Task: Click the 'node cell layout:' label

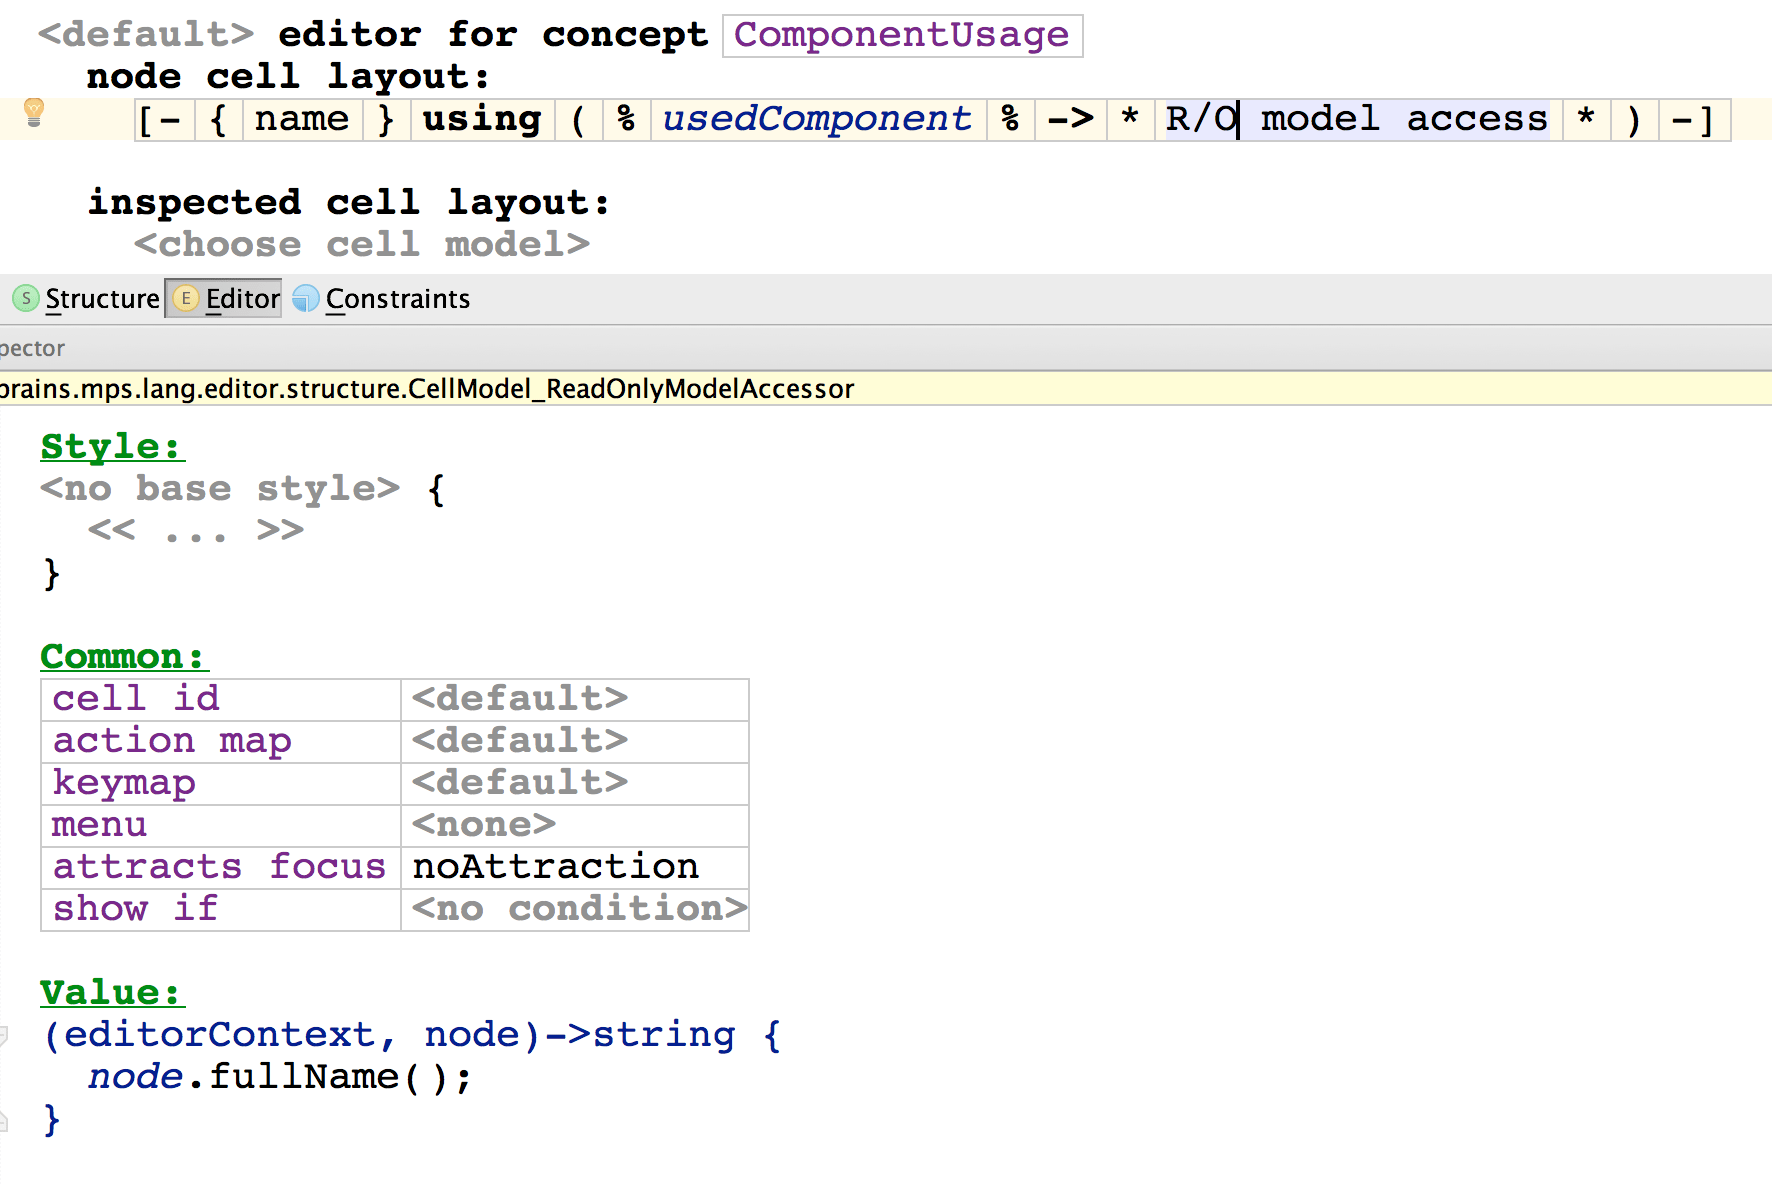Action: point(288,76)
